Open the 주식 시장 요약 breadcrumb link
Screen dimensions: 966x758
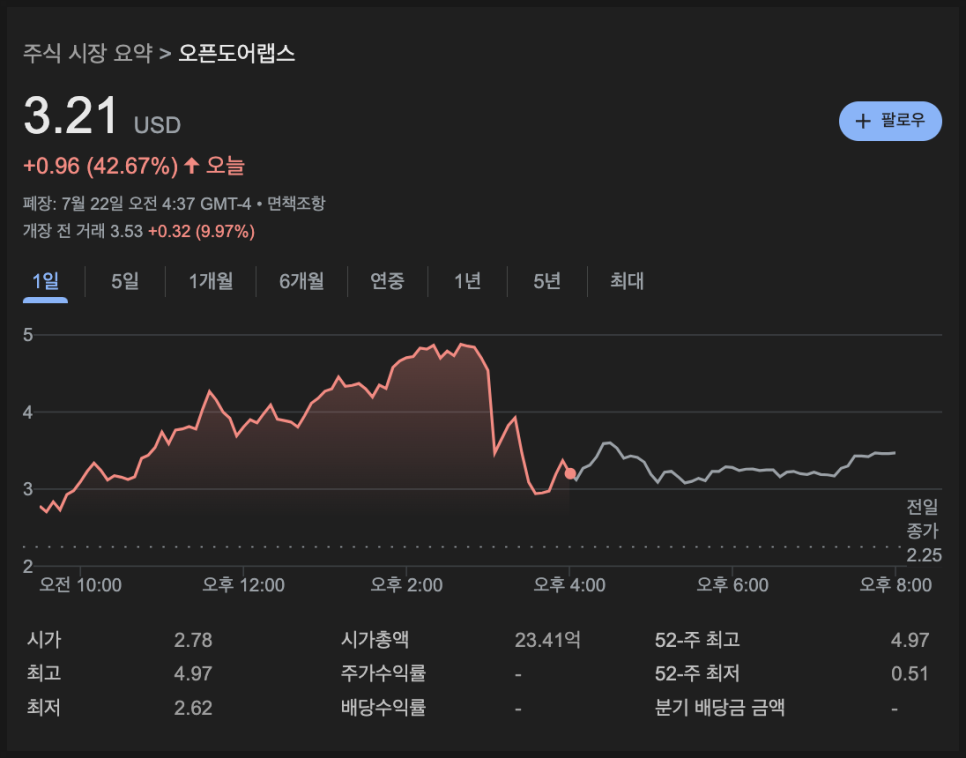click(x=87, y=53)
